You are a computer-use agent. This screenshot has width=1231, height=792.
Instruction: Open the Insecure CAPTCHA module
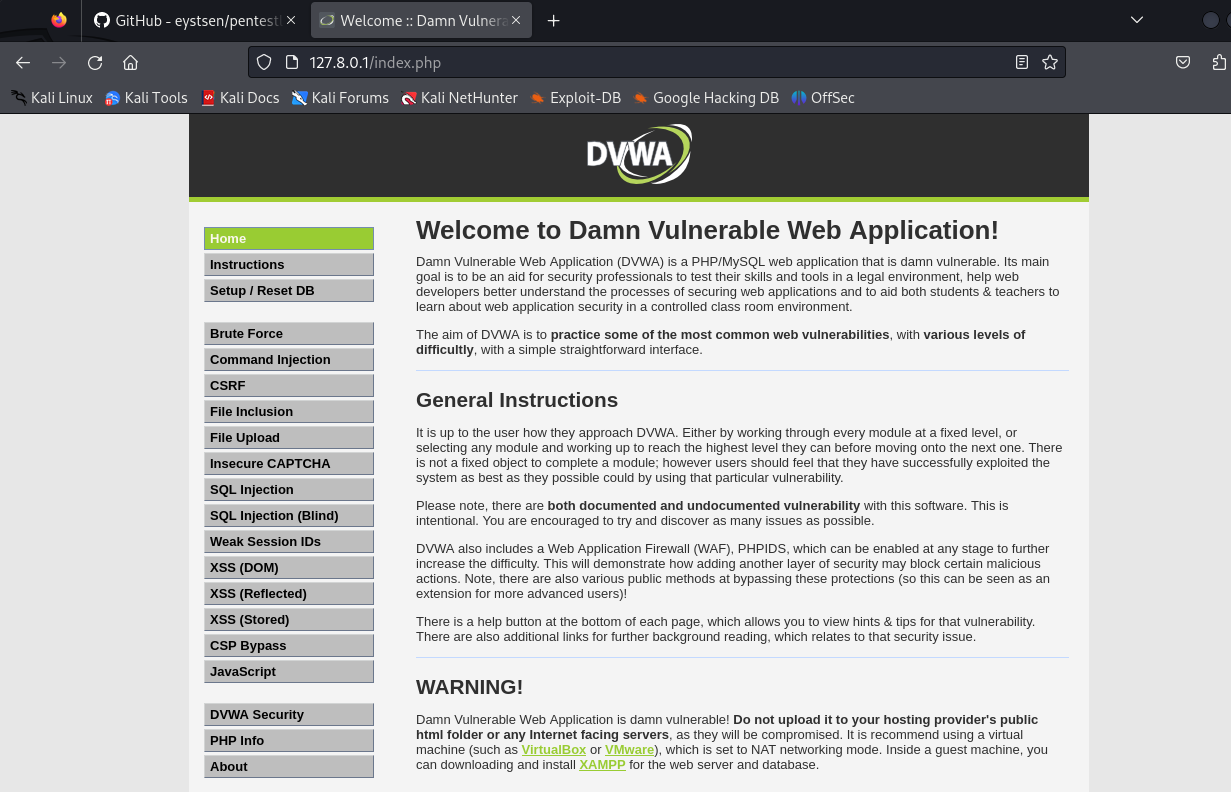(x=289, y=464)
